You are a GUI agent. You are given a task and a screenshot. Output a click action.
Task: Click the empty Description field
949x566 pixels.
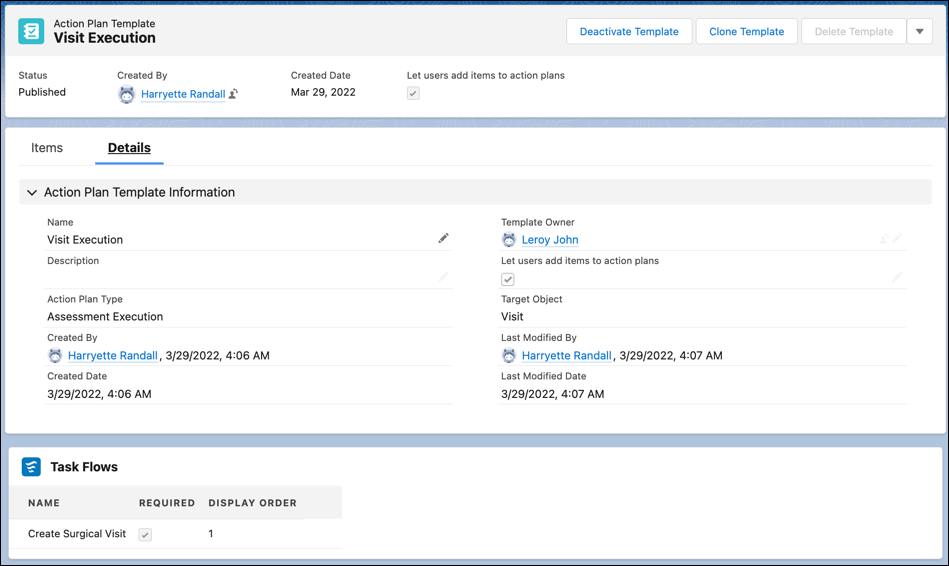tap(248, 278)
